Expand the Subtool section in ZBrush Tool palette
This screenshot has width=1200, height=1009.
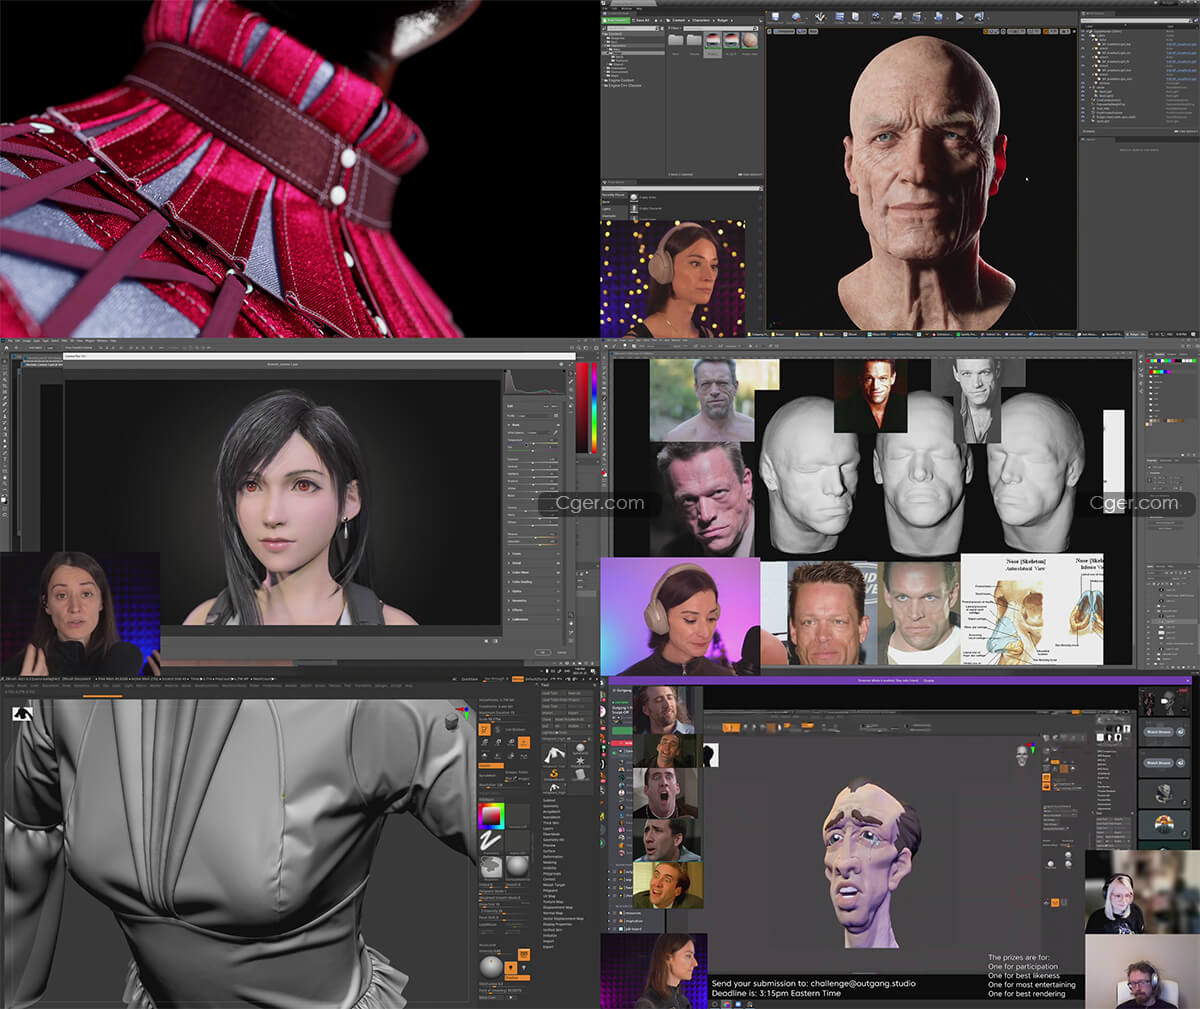[549, 801]
